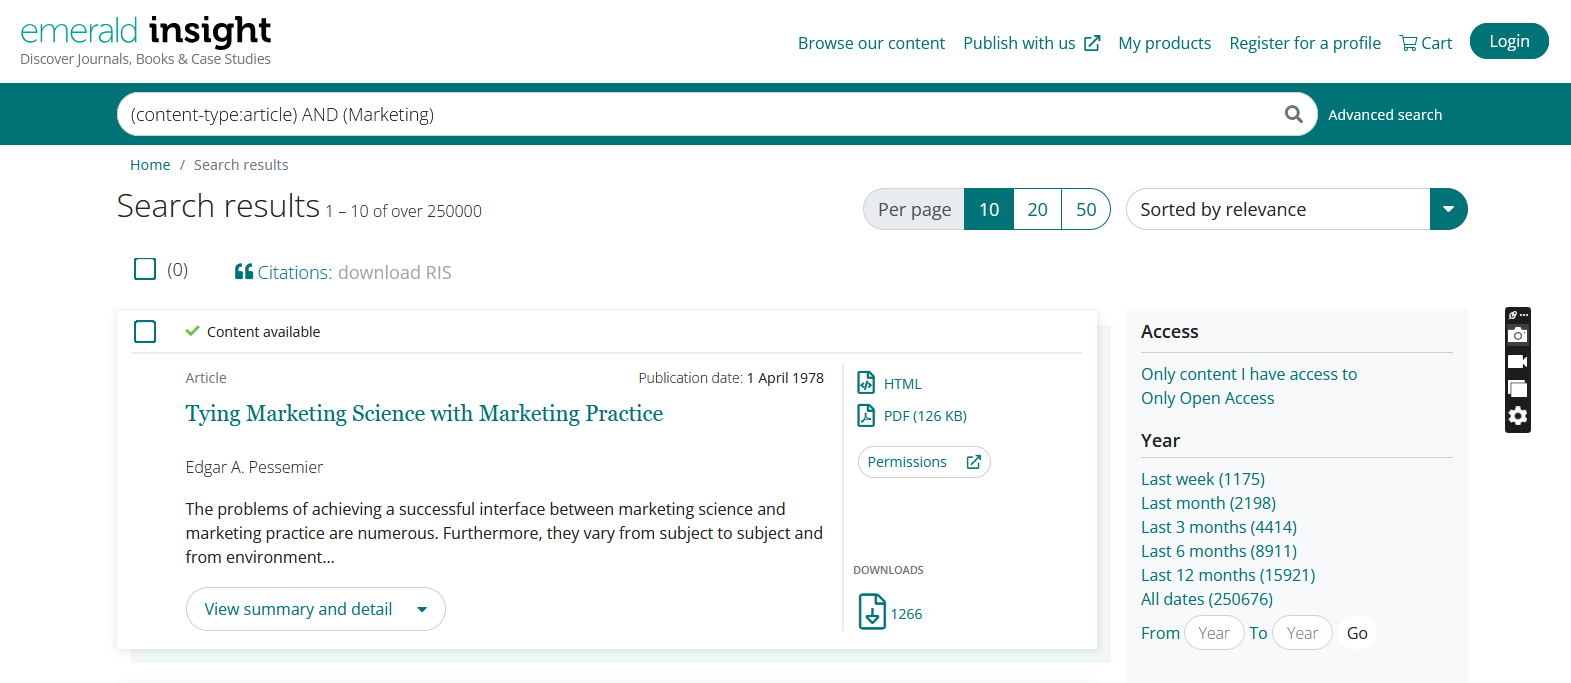The height and width of the screenshot is (683, 1571).
Task: Set results per page to 50
Action: pyautogui.click(x=1085, y=209)
